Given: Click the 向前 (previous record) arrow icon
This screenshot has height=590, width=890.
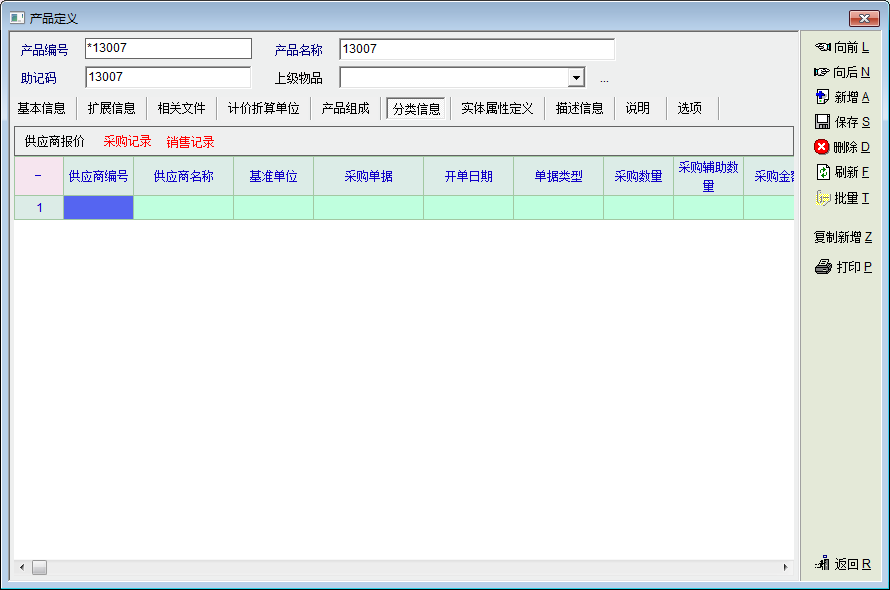Looking at the screenshot, I should [x=822, y=47].
